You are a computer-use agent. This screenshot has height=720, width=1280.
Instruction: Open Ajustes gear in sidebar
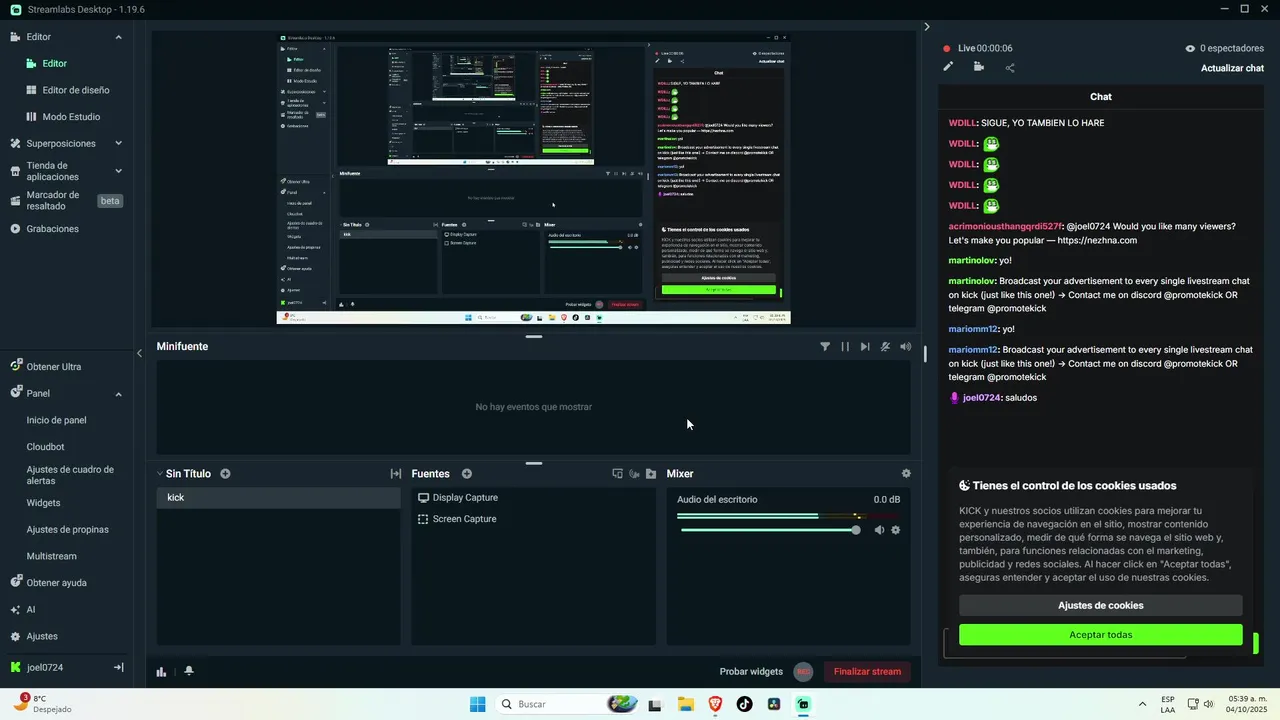(15, 636)
